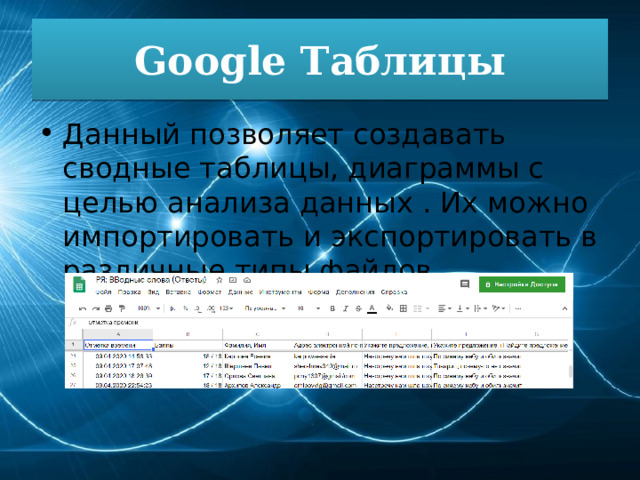Open the fill color bucket
The height and width of the screenshot is (480, 640).
coord(389,308)
